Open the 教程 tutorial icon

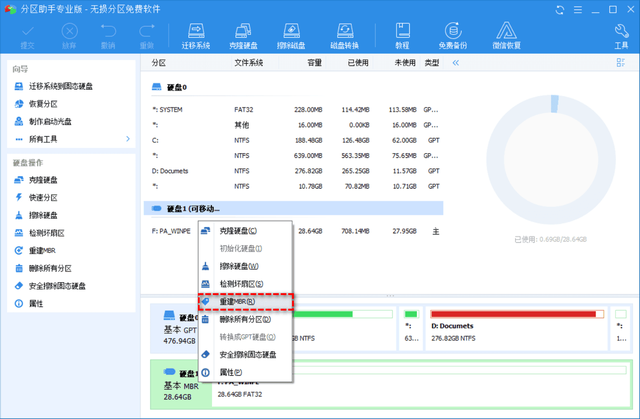(402, 36)
